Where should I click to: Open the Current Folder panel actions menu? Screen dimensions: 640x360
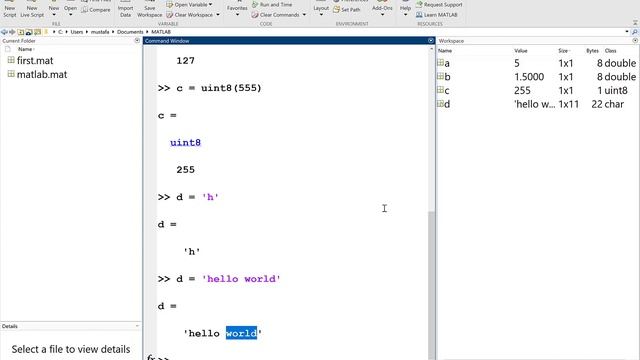137,41
